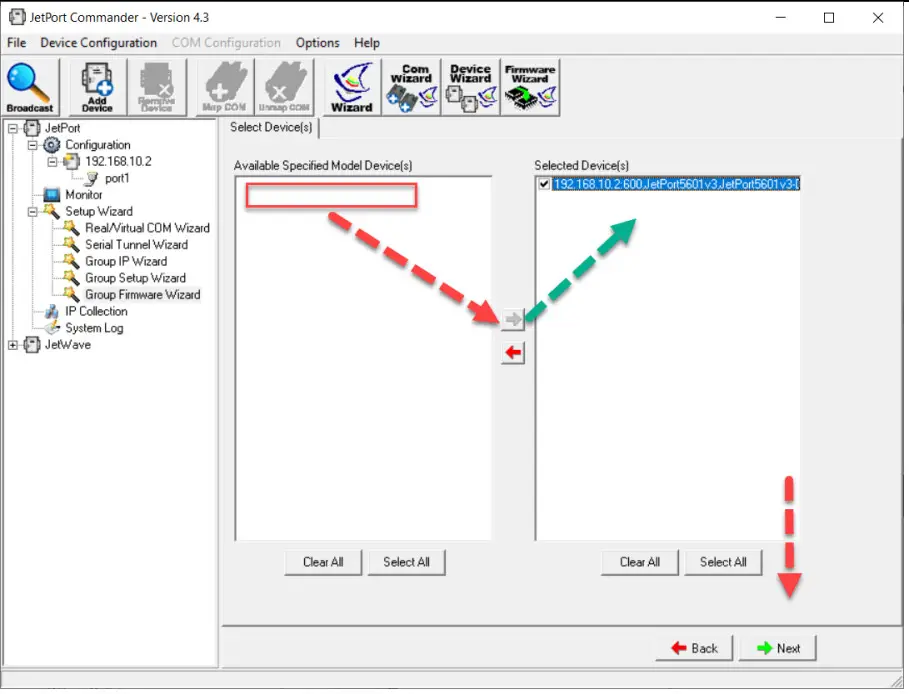Select Group IP Wizard in tree
Screen dimensions: 909x694
click(x=126, y=261)
